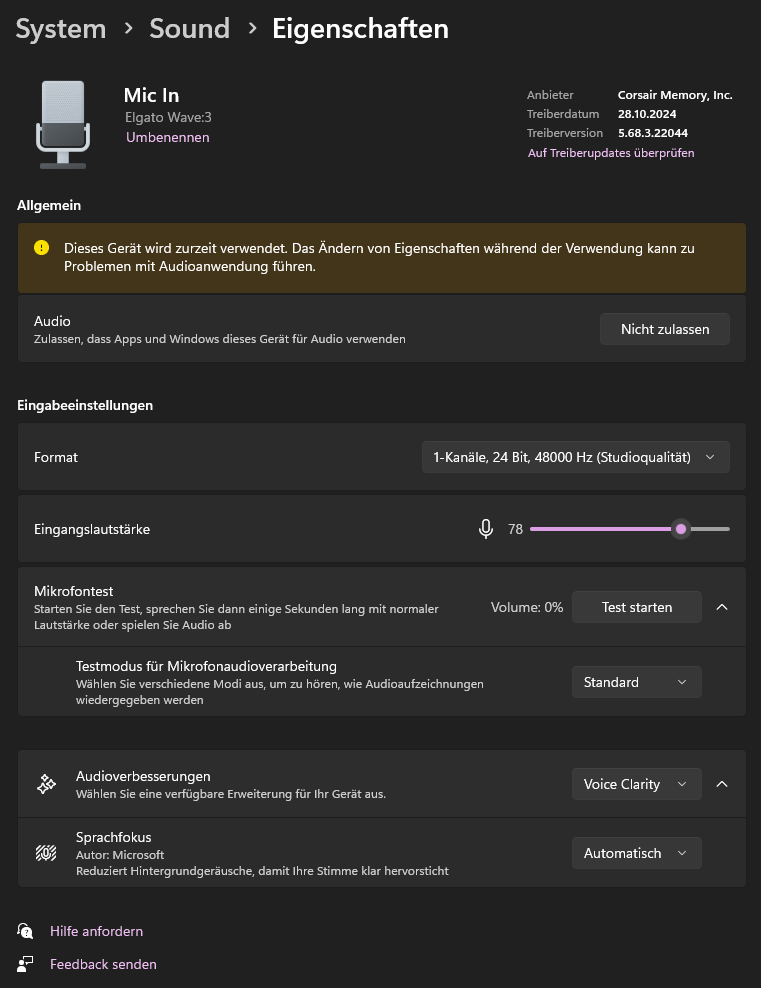
Task: Open the Testmodus Standard dropdown
Action: 636,682
